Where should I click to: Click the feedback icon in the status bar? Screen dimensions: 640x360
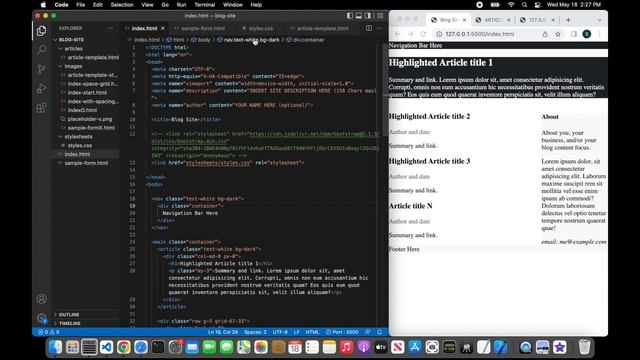(x=368, y=332)
